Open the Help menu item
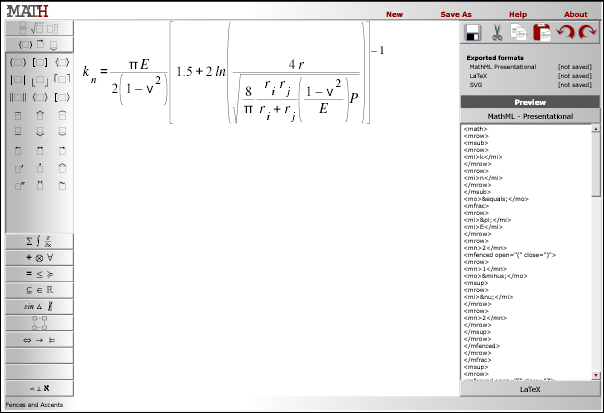This screenshot has width=604, height=413. (x=518, y=14)
